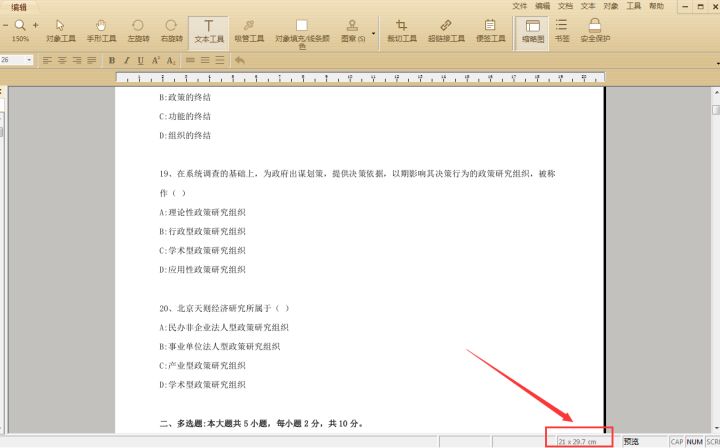
Task: Apply subscript formatting
Action: tap(171, 60)
